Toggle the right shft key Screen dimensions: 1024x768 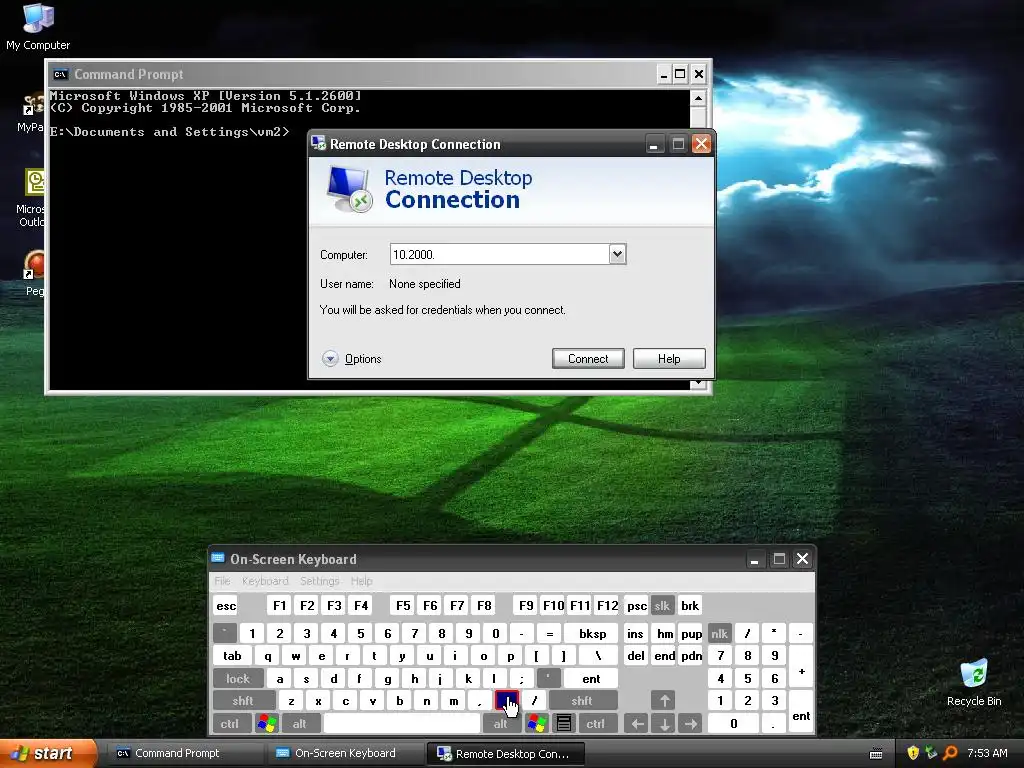(x=582, y=701)
